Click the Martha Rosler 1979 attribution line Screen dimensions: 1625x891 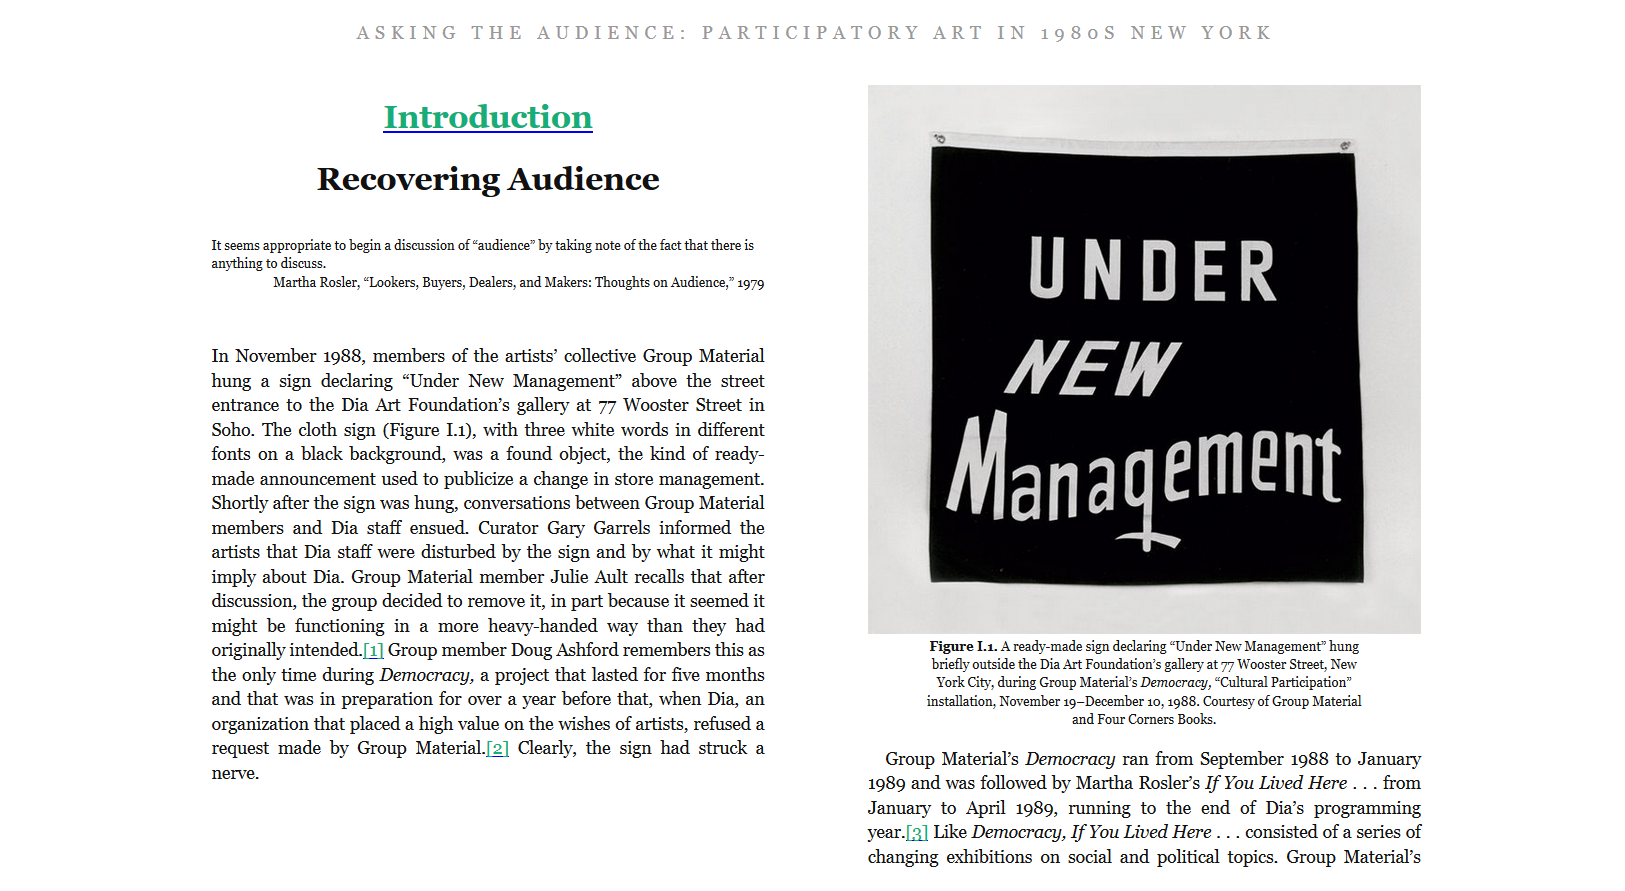pos(518,283)
